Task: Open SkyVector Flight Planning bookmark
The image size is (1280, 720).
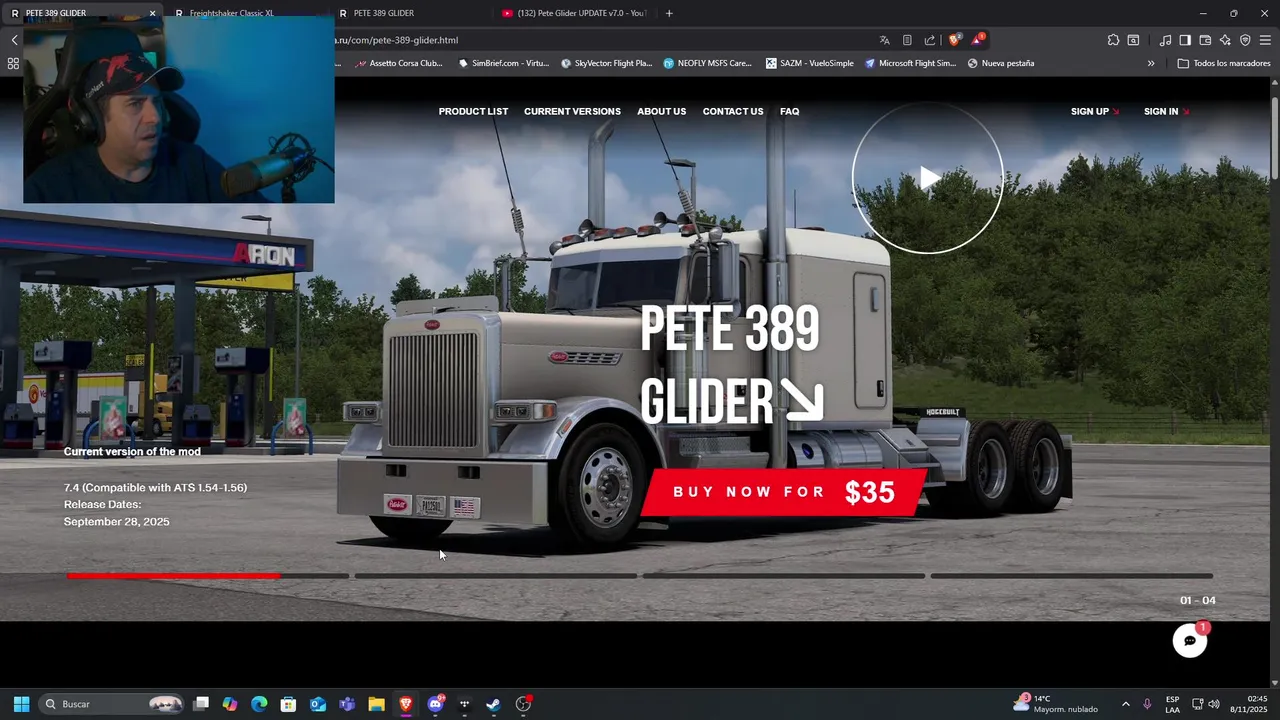Action: pyautogui.click(x=606, y=63)
